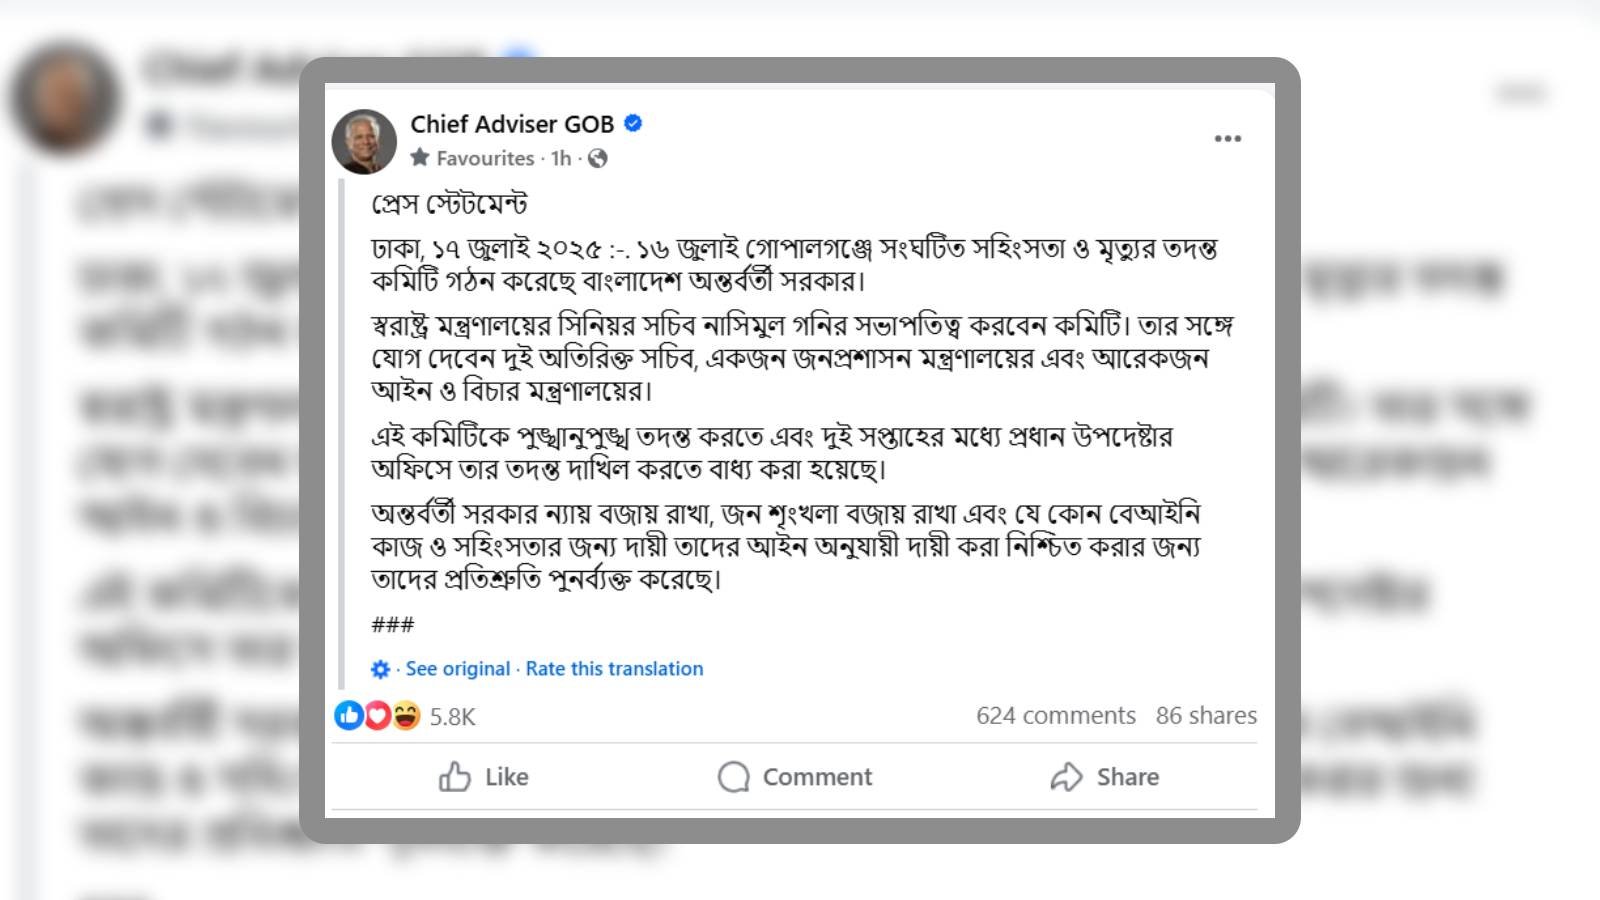Click the blue verified badge
This screenshot has height=900, width=1600.
[x=633, y=123]
